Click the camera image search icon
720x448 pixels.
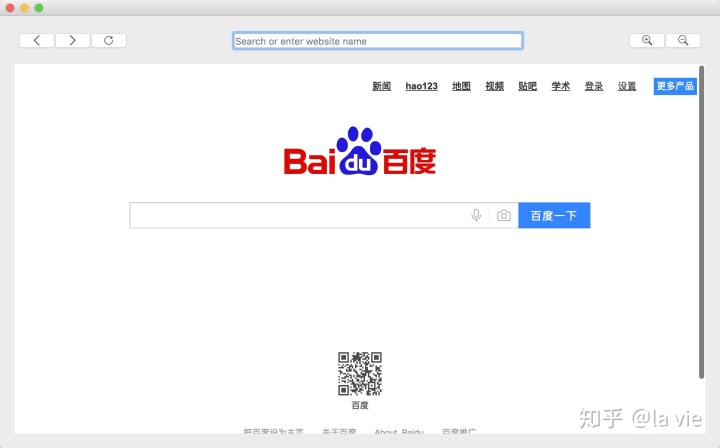click(x=504, y=215)
